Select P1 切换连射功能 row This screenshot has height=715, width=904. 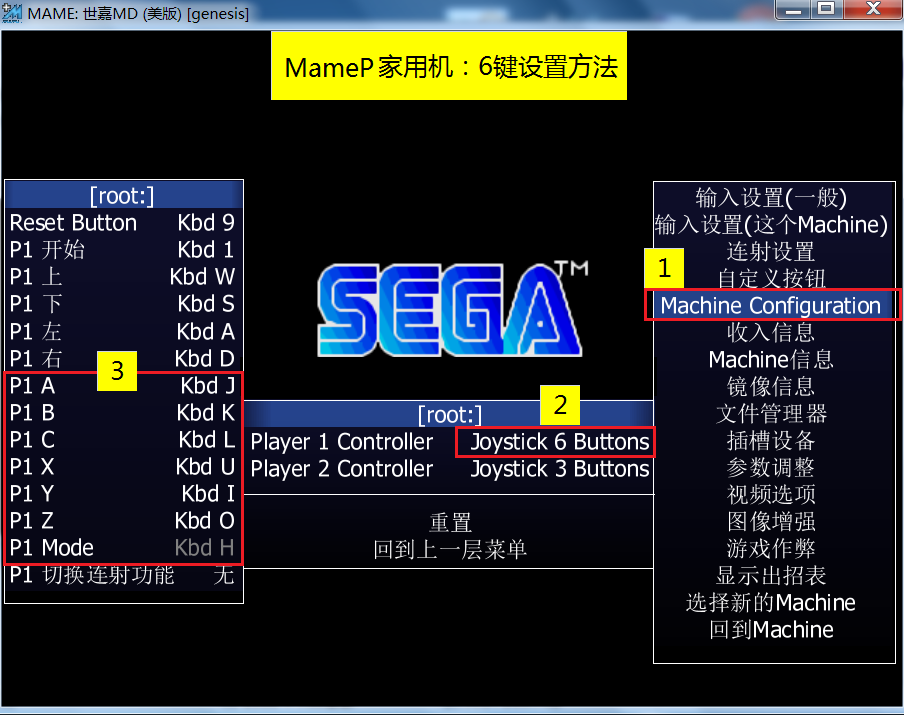tap(123, 575)
